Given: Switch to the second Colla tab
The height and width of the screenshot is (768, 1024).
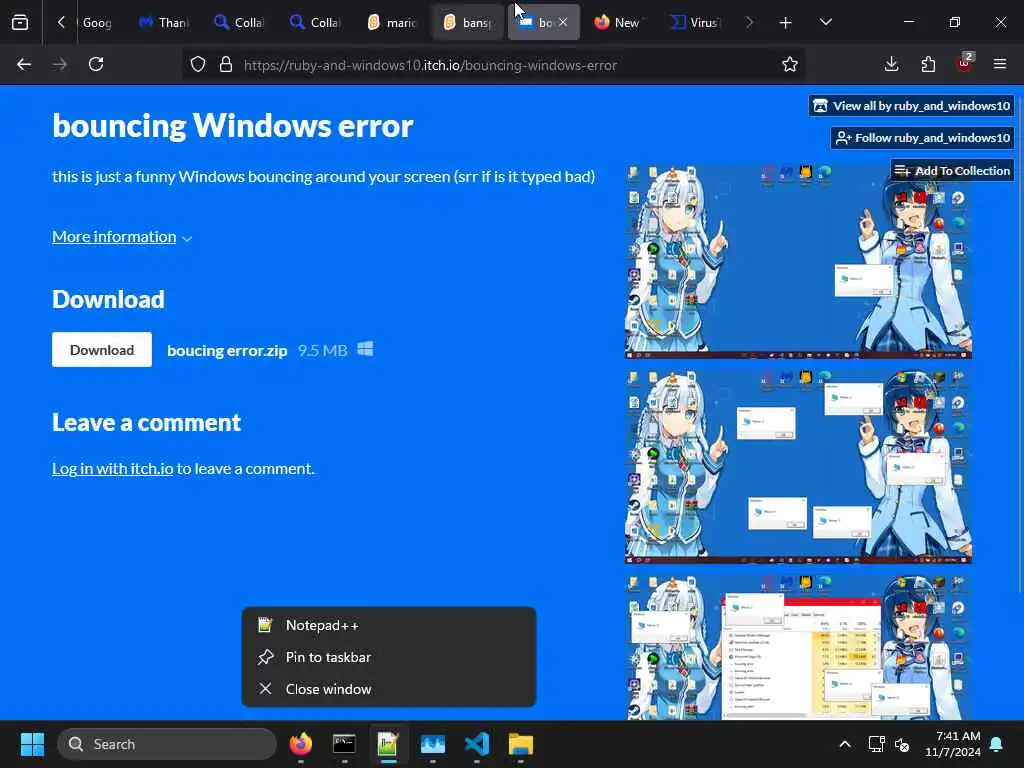Looking at the screenshot, I should [315, 22].
